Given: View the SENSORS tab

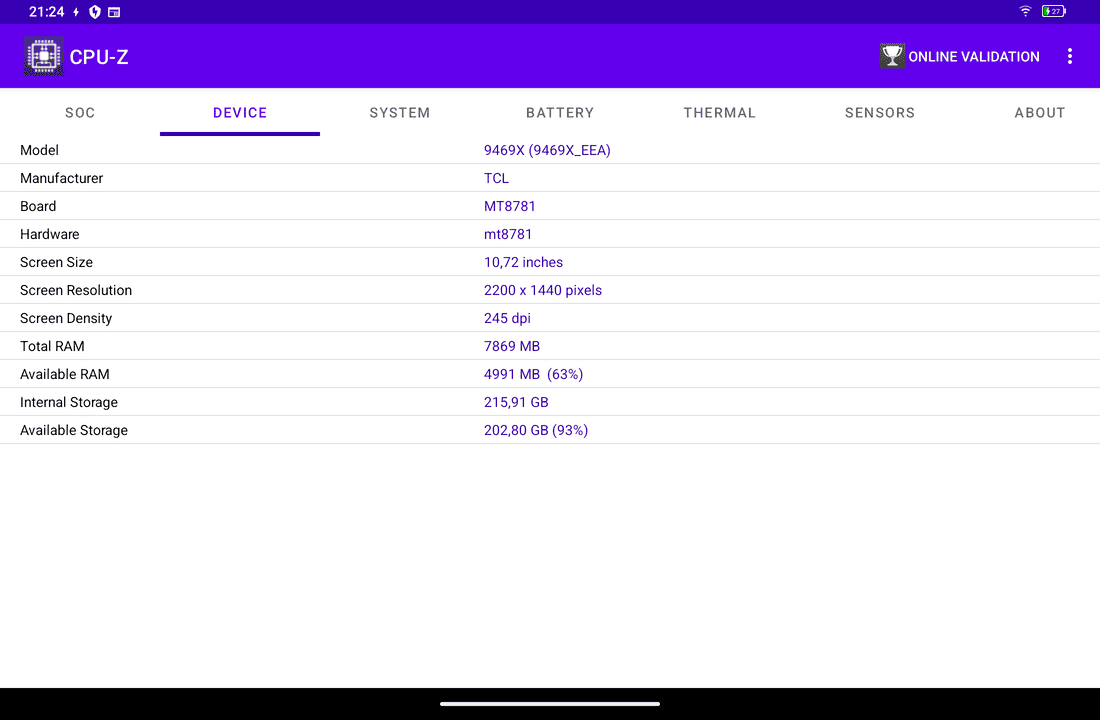Looking at the screenshot, I should click(880, 113).
